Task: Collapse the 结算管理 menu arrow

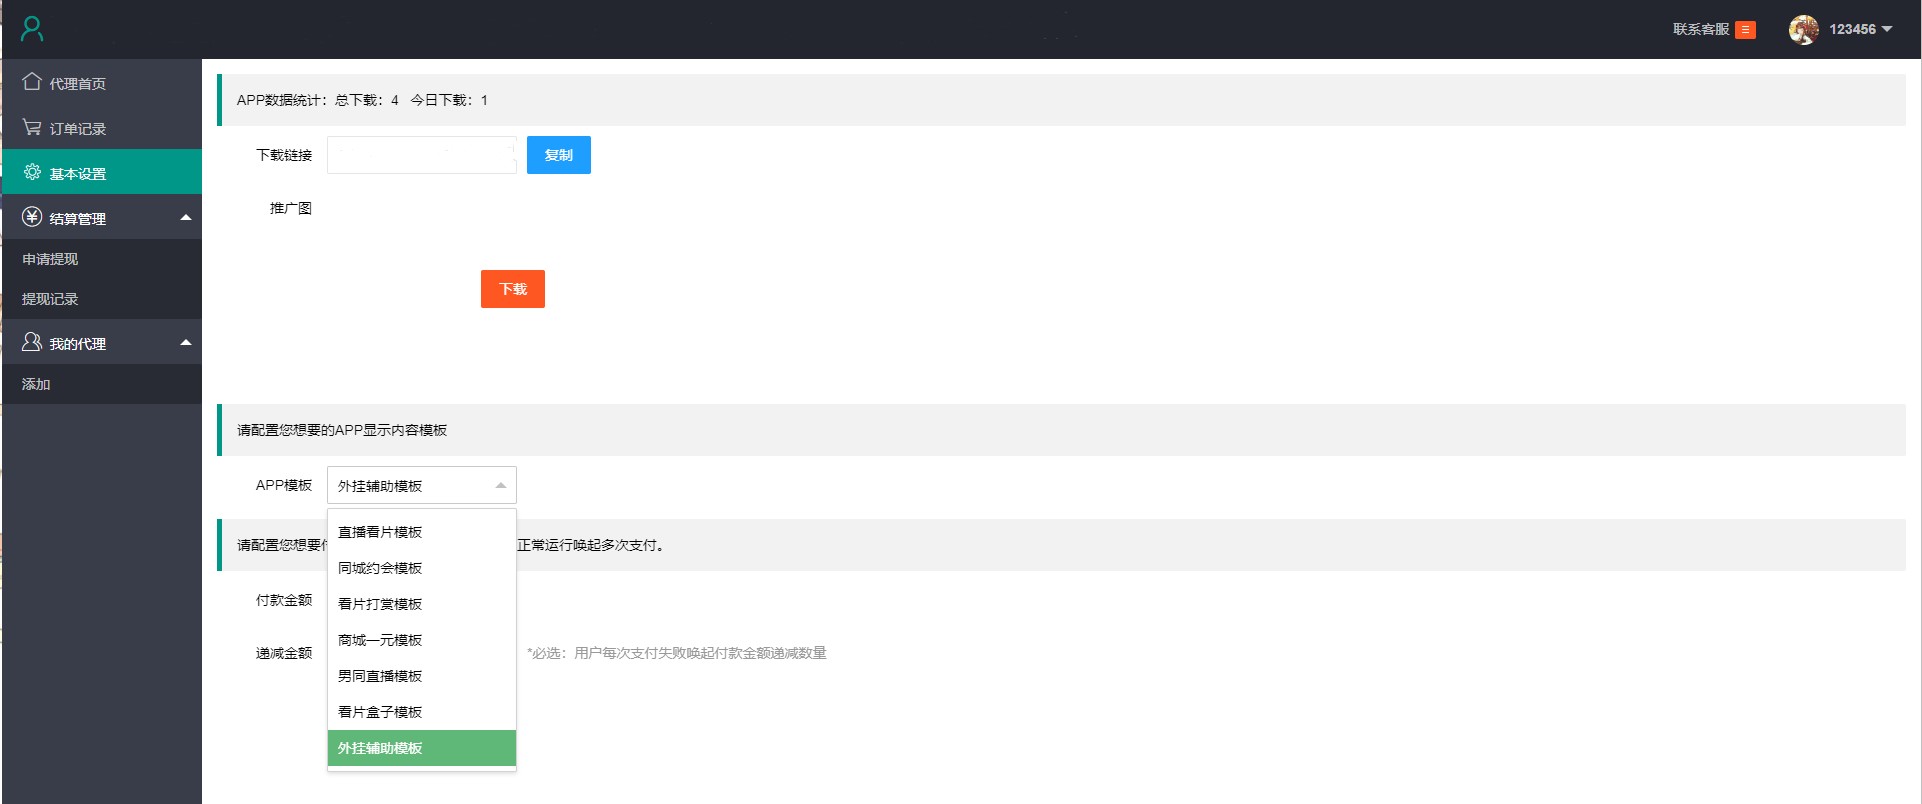Action: click(186, 217)
